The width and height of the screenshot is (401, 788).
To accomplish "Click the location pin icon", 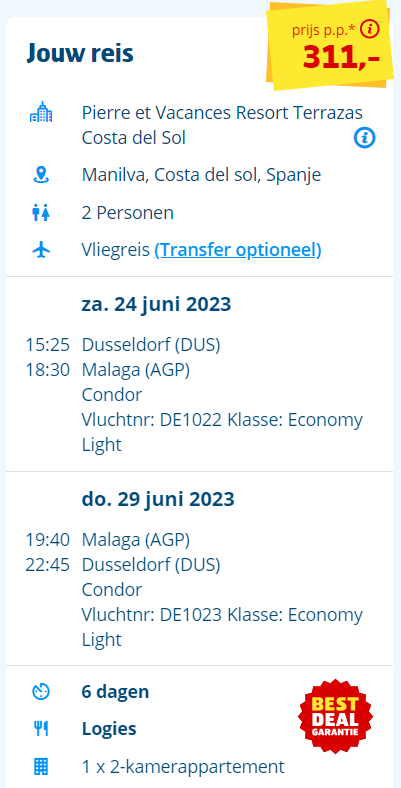I will [41, 175].
